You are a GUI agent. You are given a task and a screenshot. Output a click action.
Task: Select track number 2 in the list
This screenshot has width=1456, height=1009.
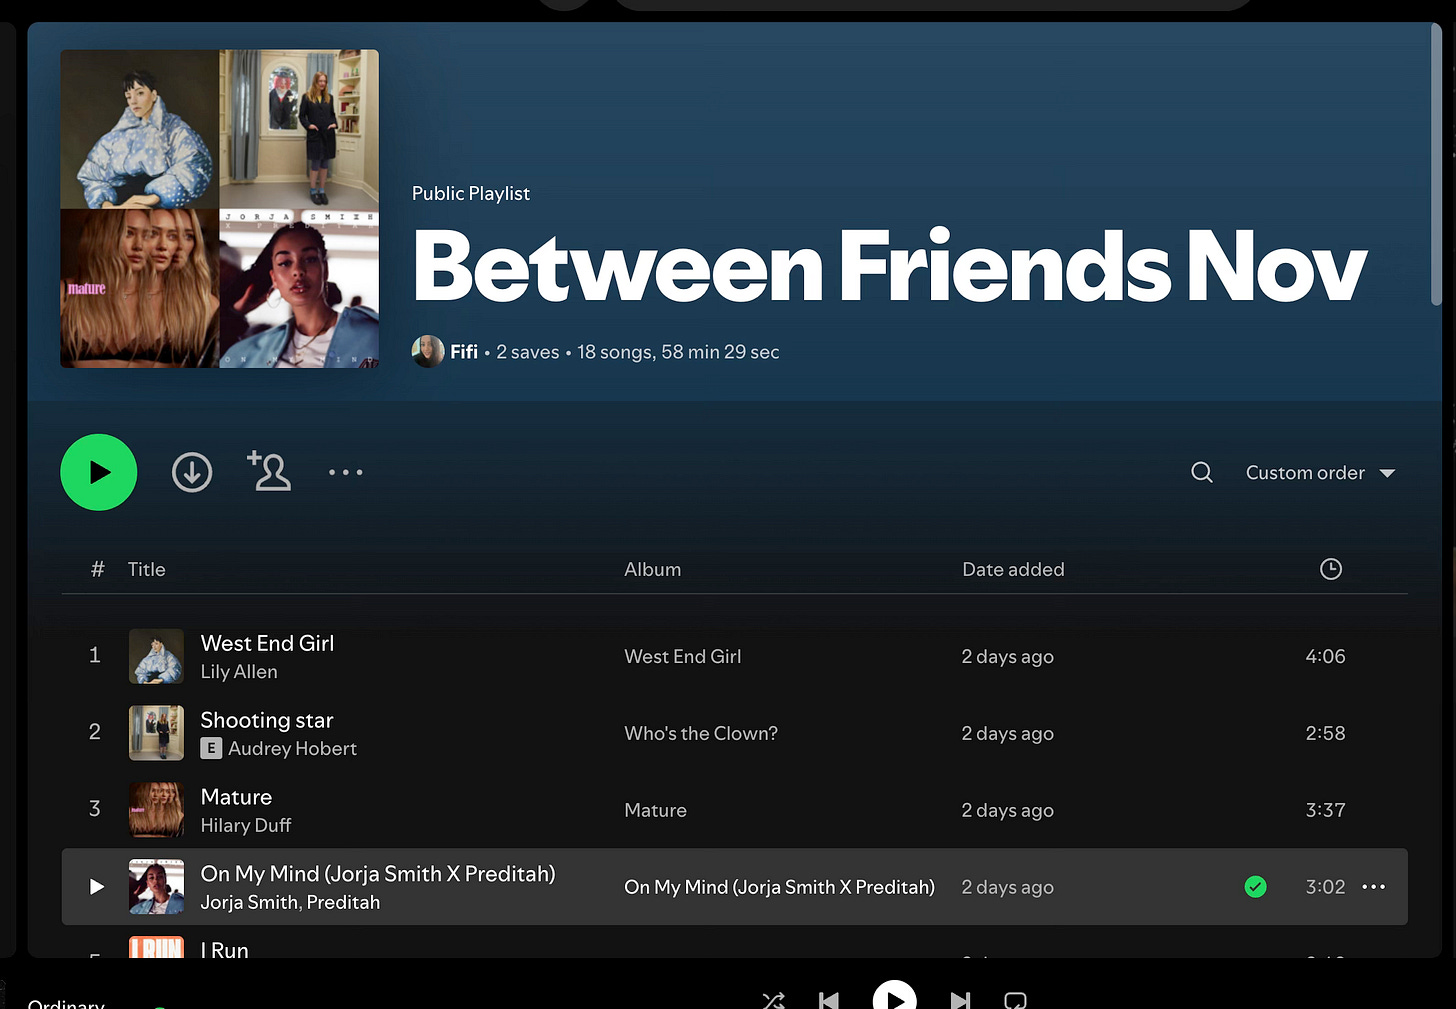[95, 732]
